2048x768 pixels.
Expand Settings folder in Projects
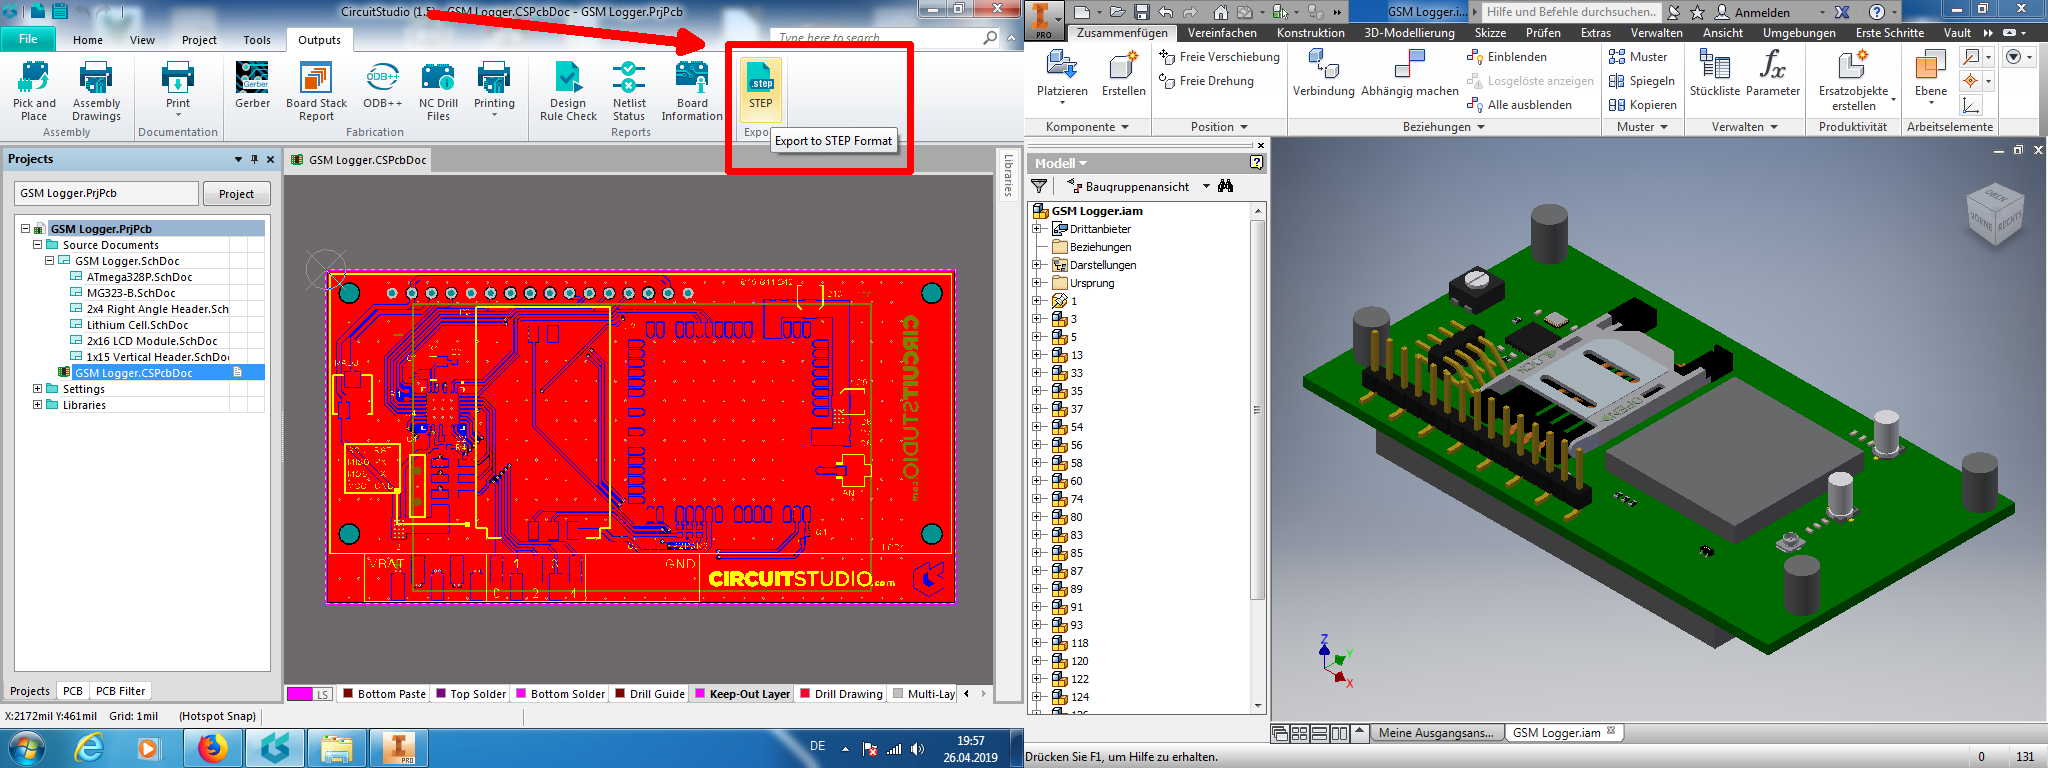point(38,388)
